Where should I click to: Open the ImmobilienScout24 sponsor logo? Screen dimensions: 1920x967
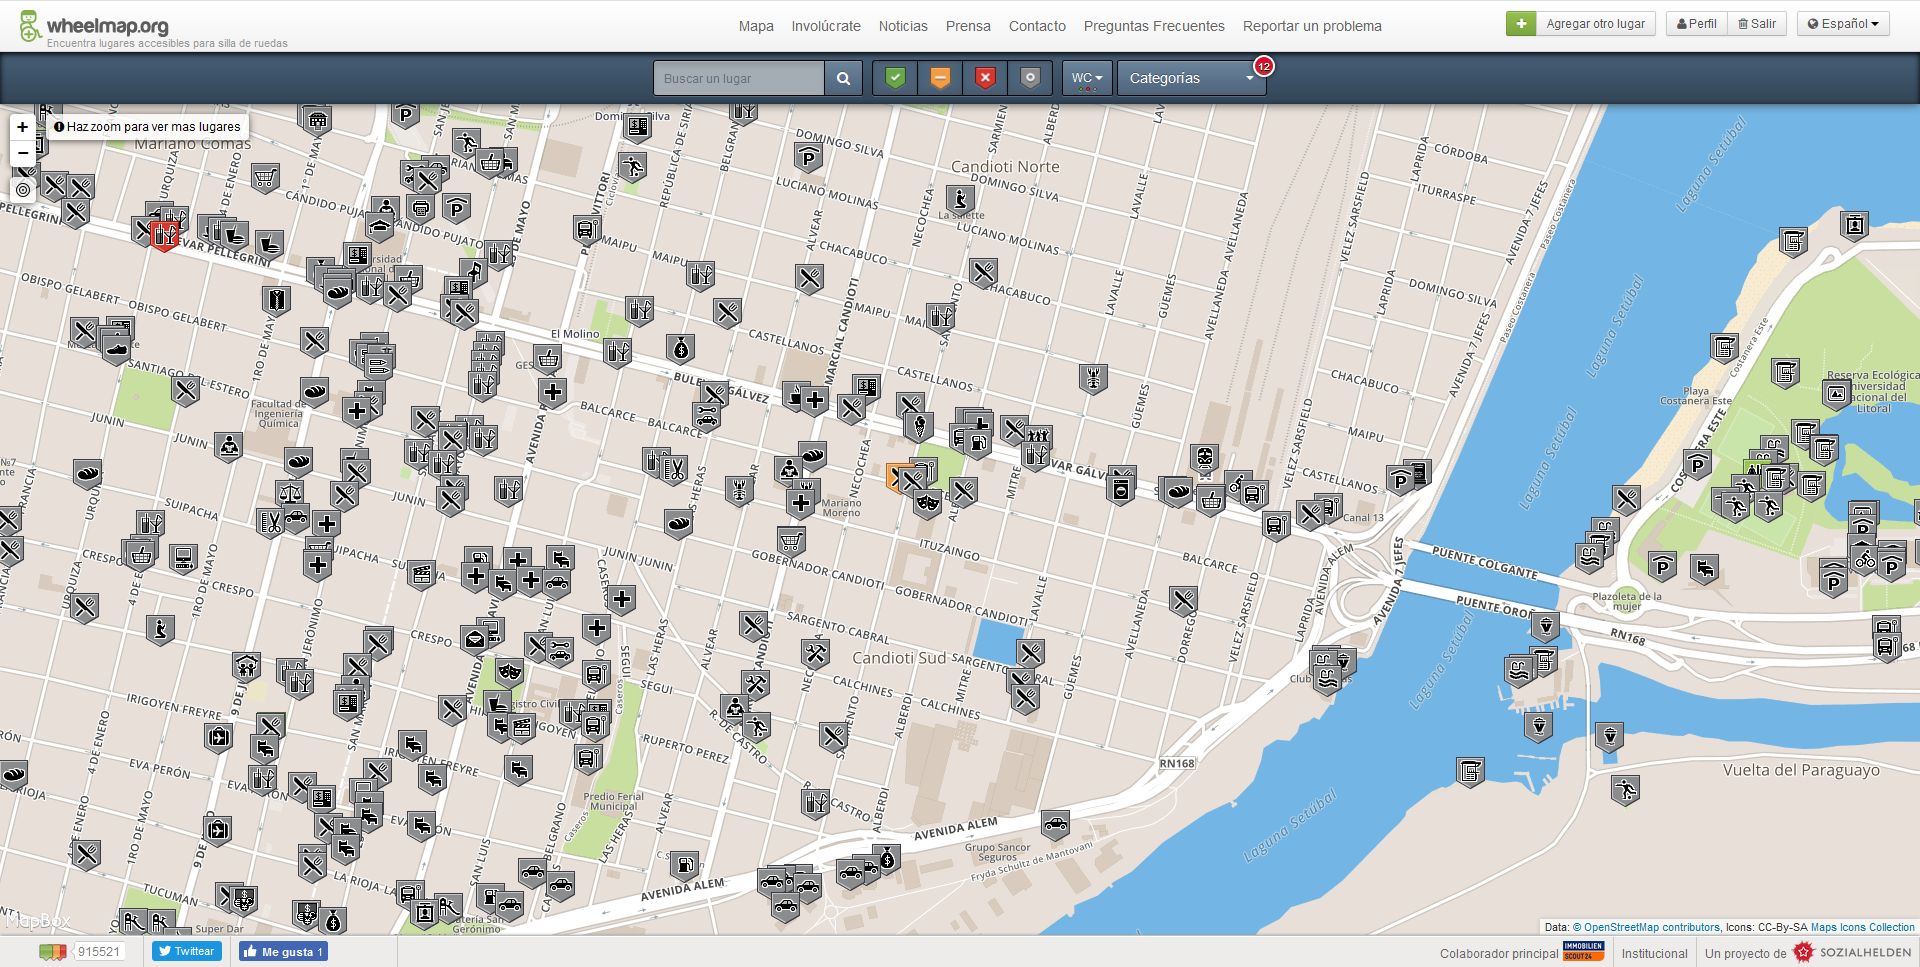click(x=1583, y=951)
